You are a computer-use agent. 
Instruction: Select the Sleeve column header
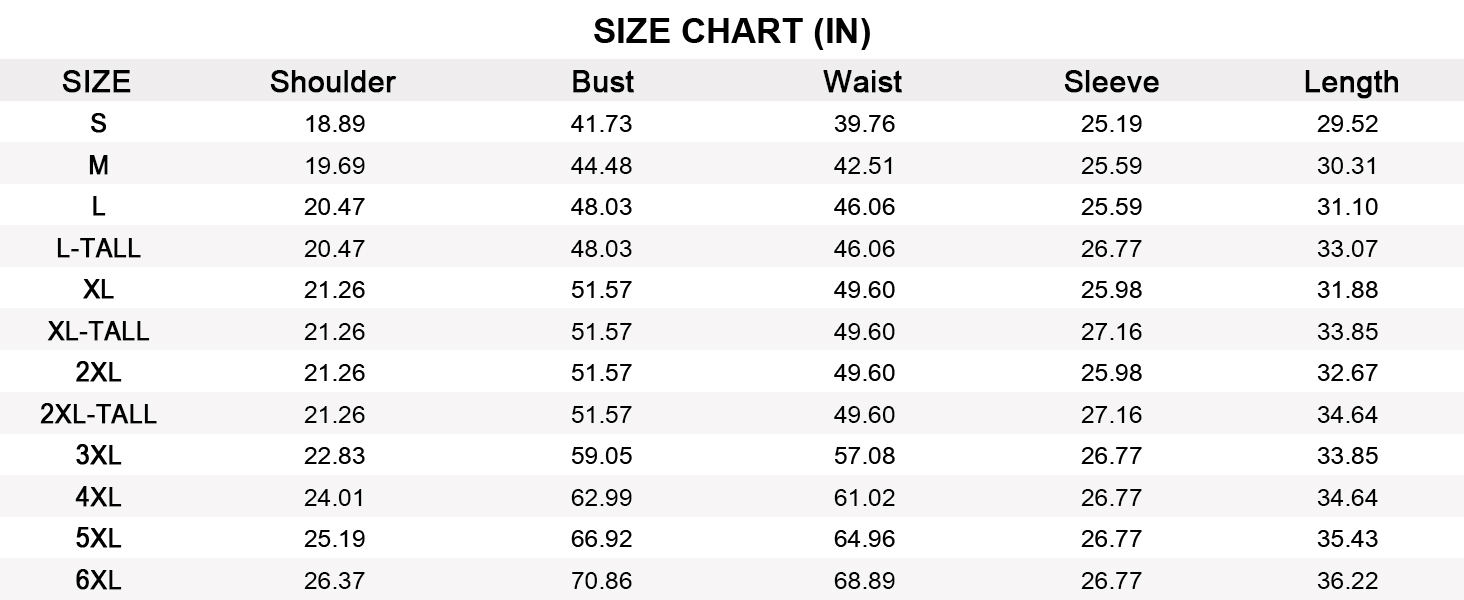1111,82
